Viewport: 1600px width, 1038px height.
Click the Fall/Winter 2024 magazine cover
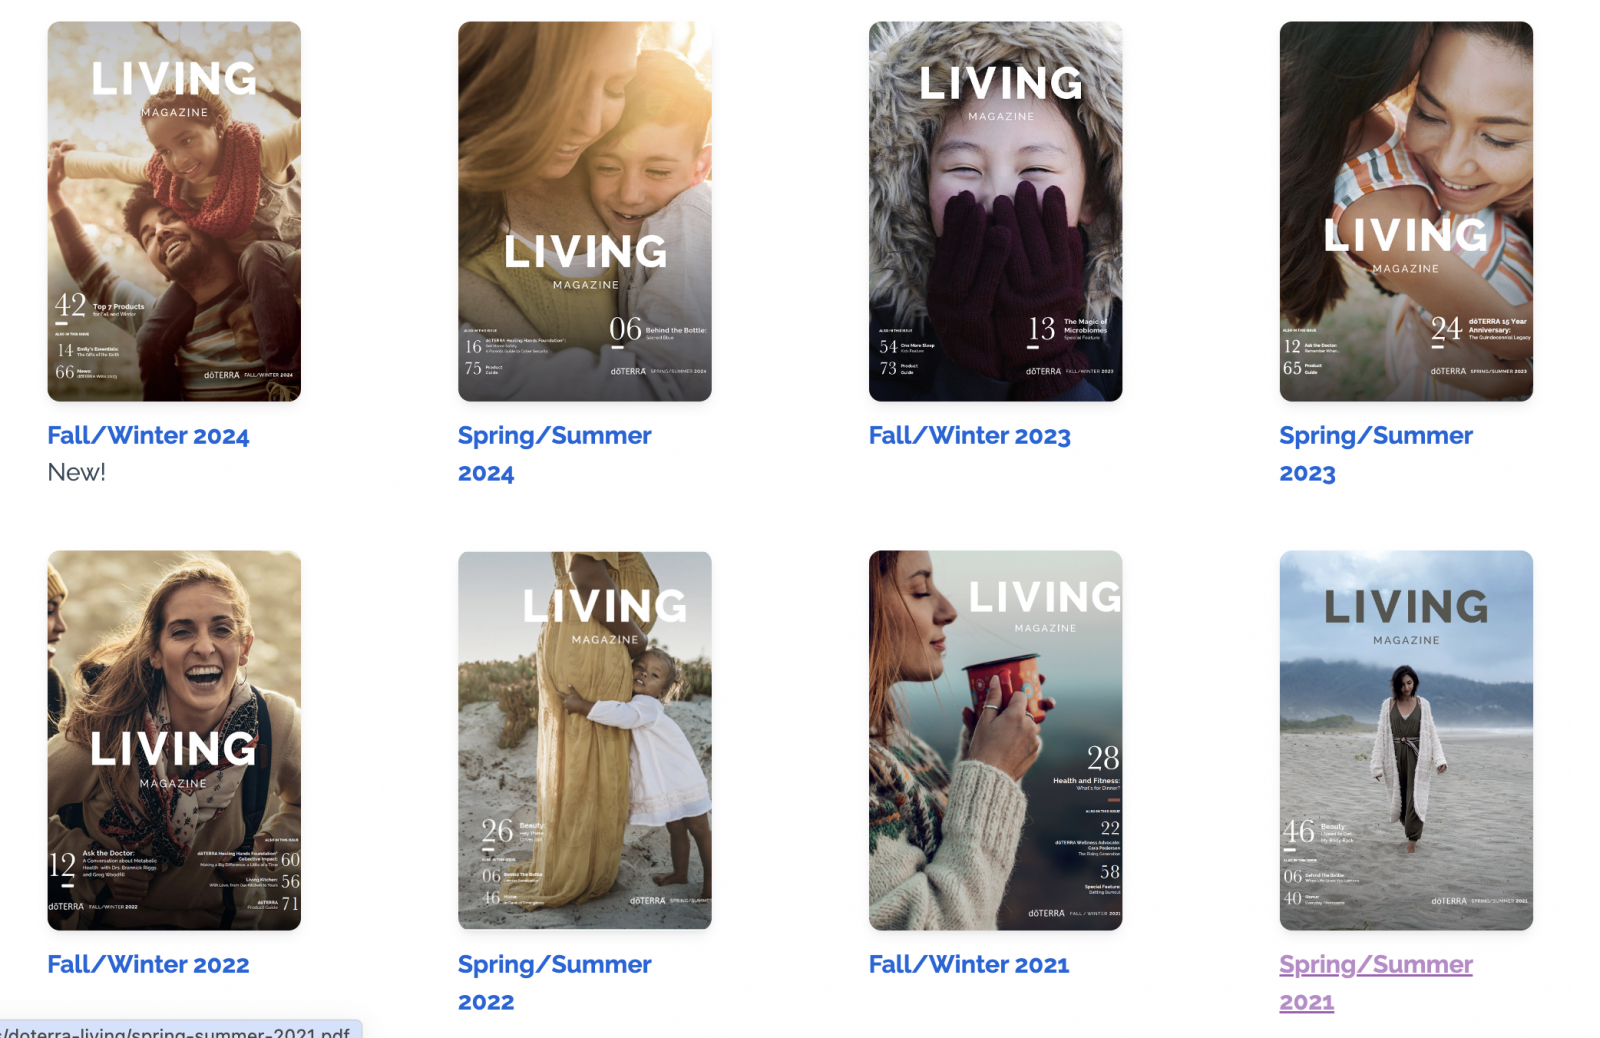(174, 211)
